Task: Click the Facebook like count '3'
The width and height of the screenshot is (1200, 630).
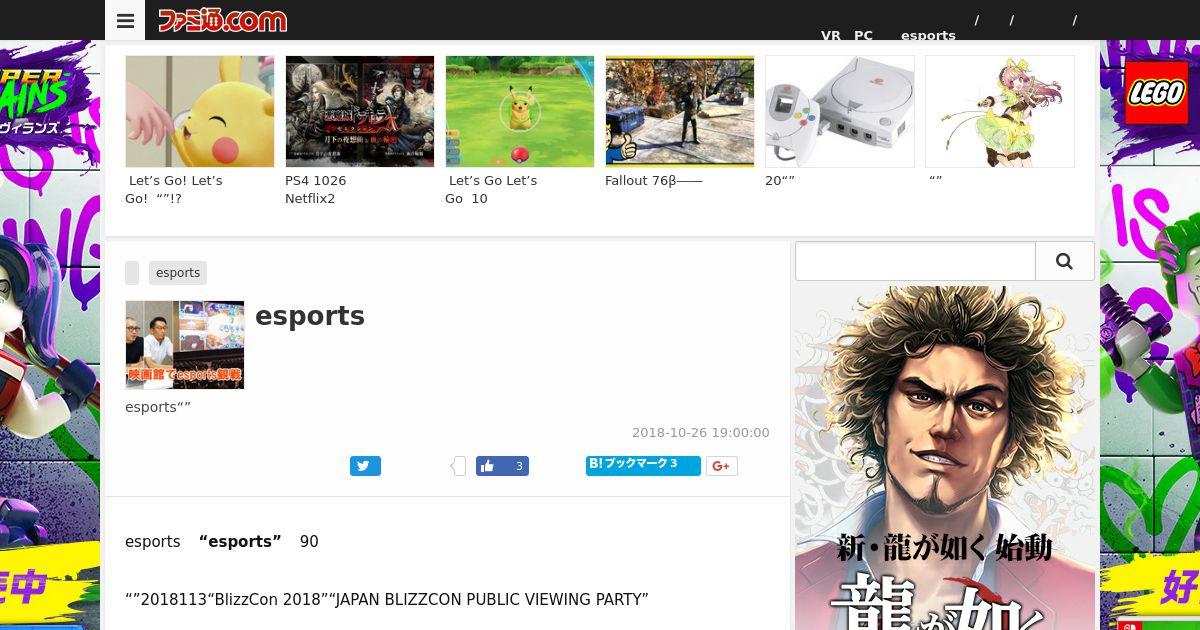Action: [x=519, y=466]
